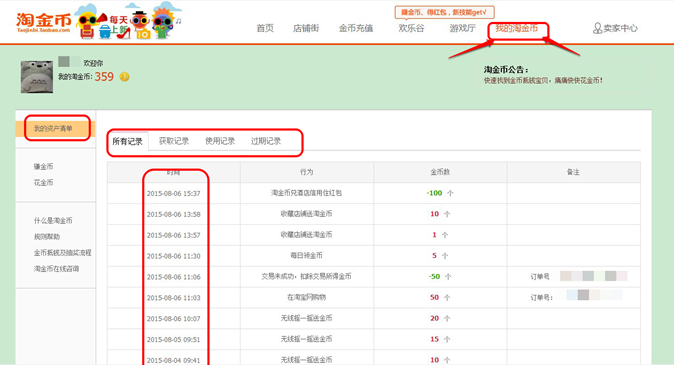The image size is (674, 365).
Task: Click 交易未成功，扣除交易所得金币 entry
Action: click(306, 276)
